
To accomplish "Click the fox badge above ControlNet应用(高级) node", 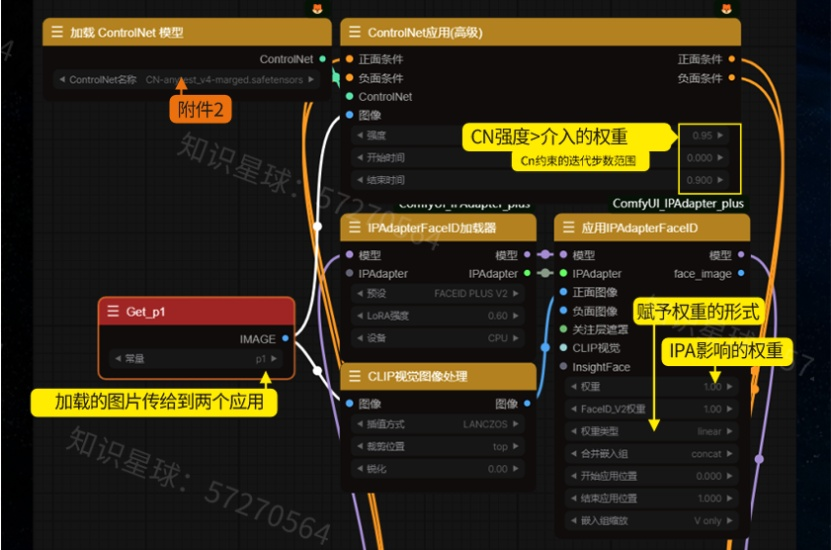I will tap(726, 8).
